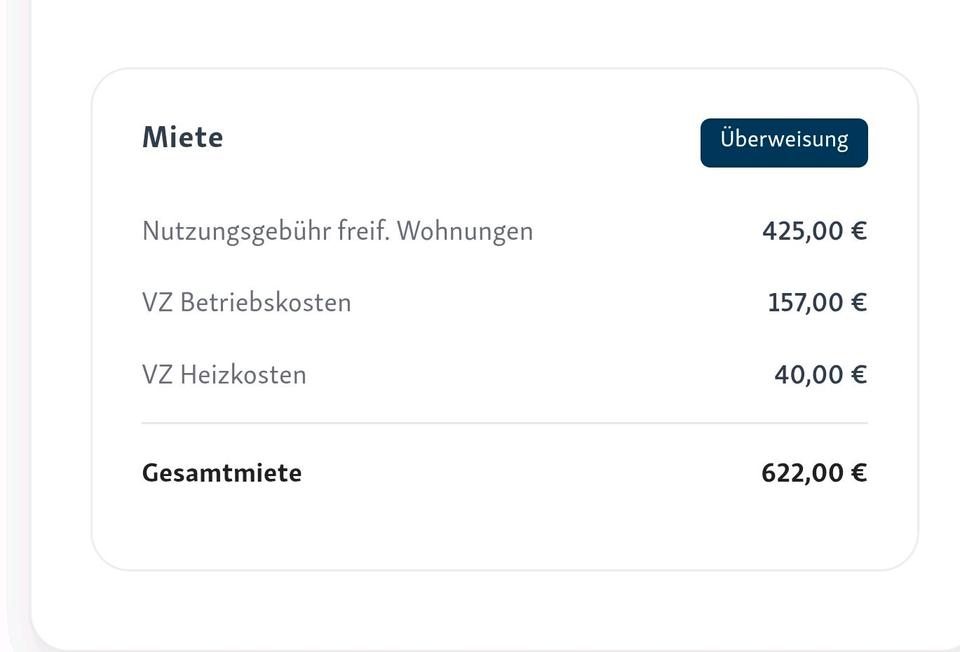Click the bold Gesamtmiete label
960x652 pixels.
pyautogui.click(x=221, y=473)
